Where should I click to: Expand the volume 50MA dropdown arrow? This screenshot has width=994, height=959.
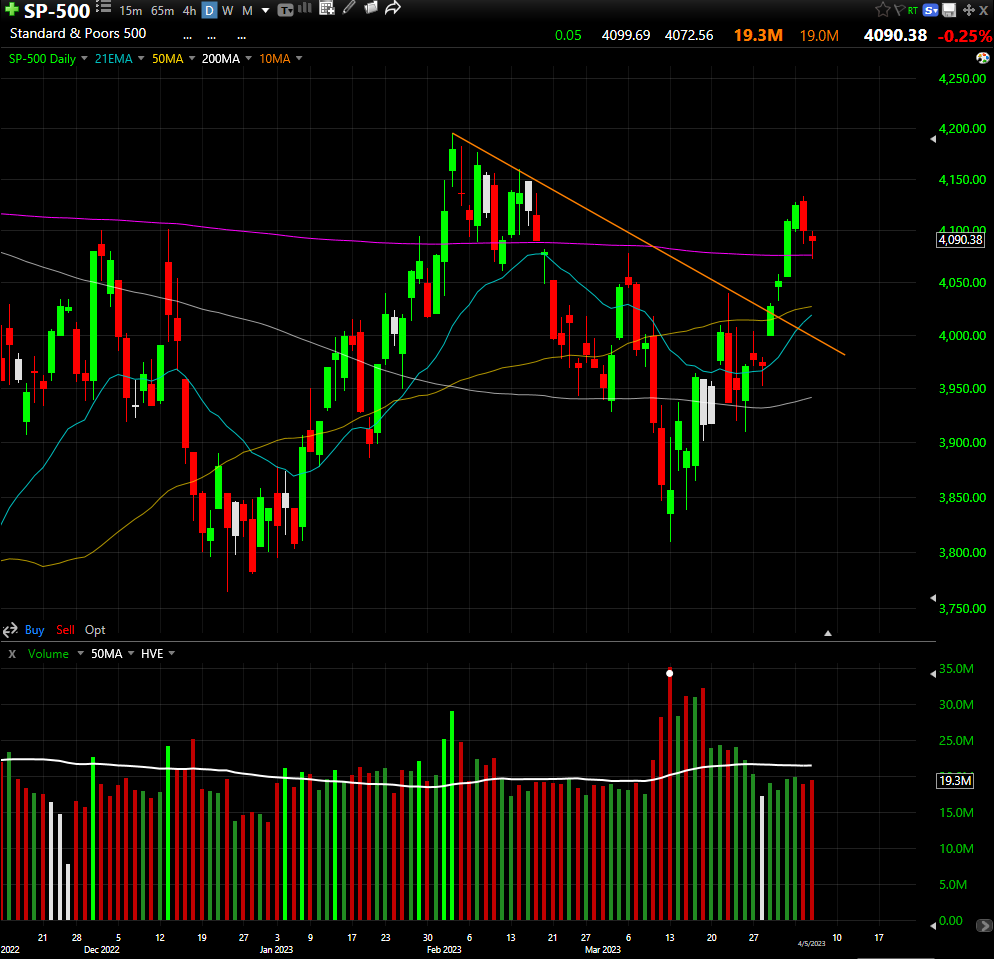pyautogui.click(x=131, y=653)
